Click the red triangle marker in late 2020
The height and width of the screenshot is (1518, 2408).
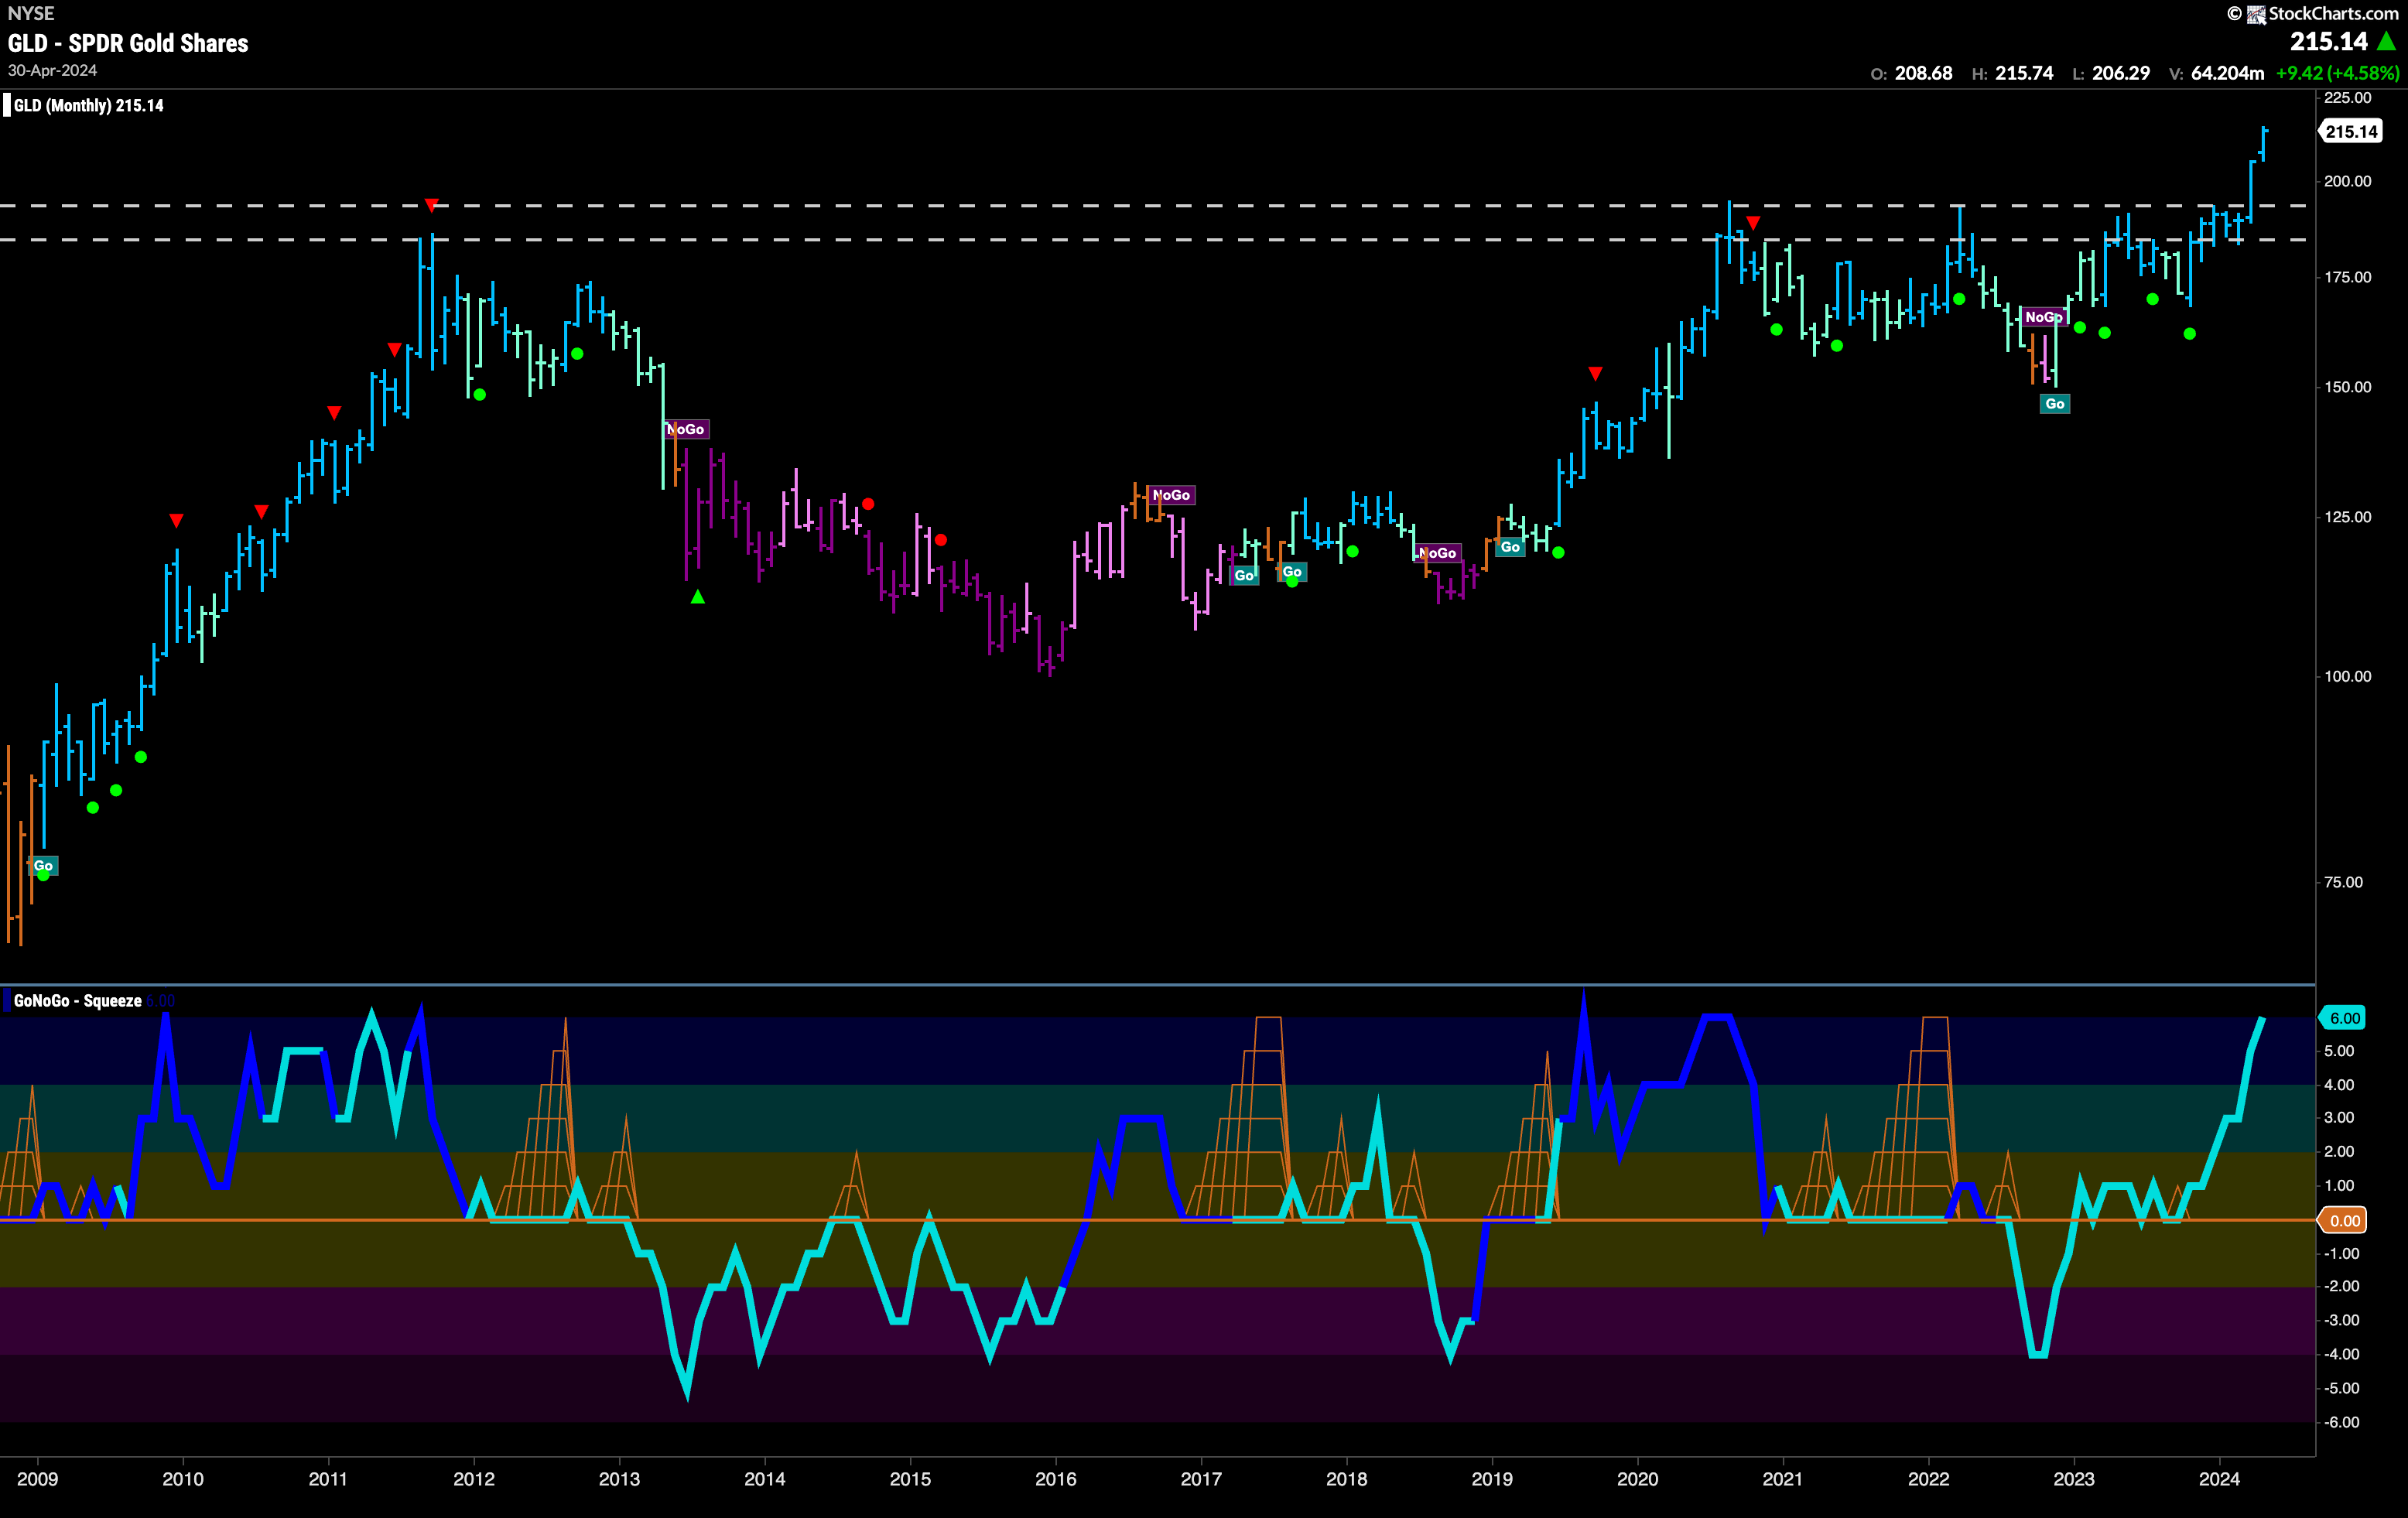tap(1753, 222)
